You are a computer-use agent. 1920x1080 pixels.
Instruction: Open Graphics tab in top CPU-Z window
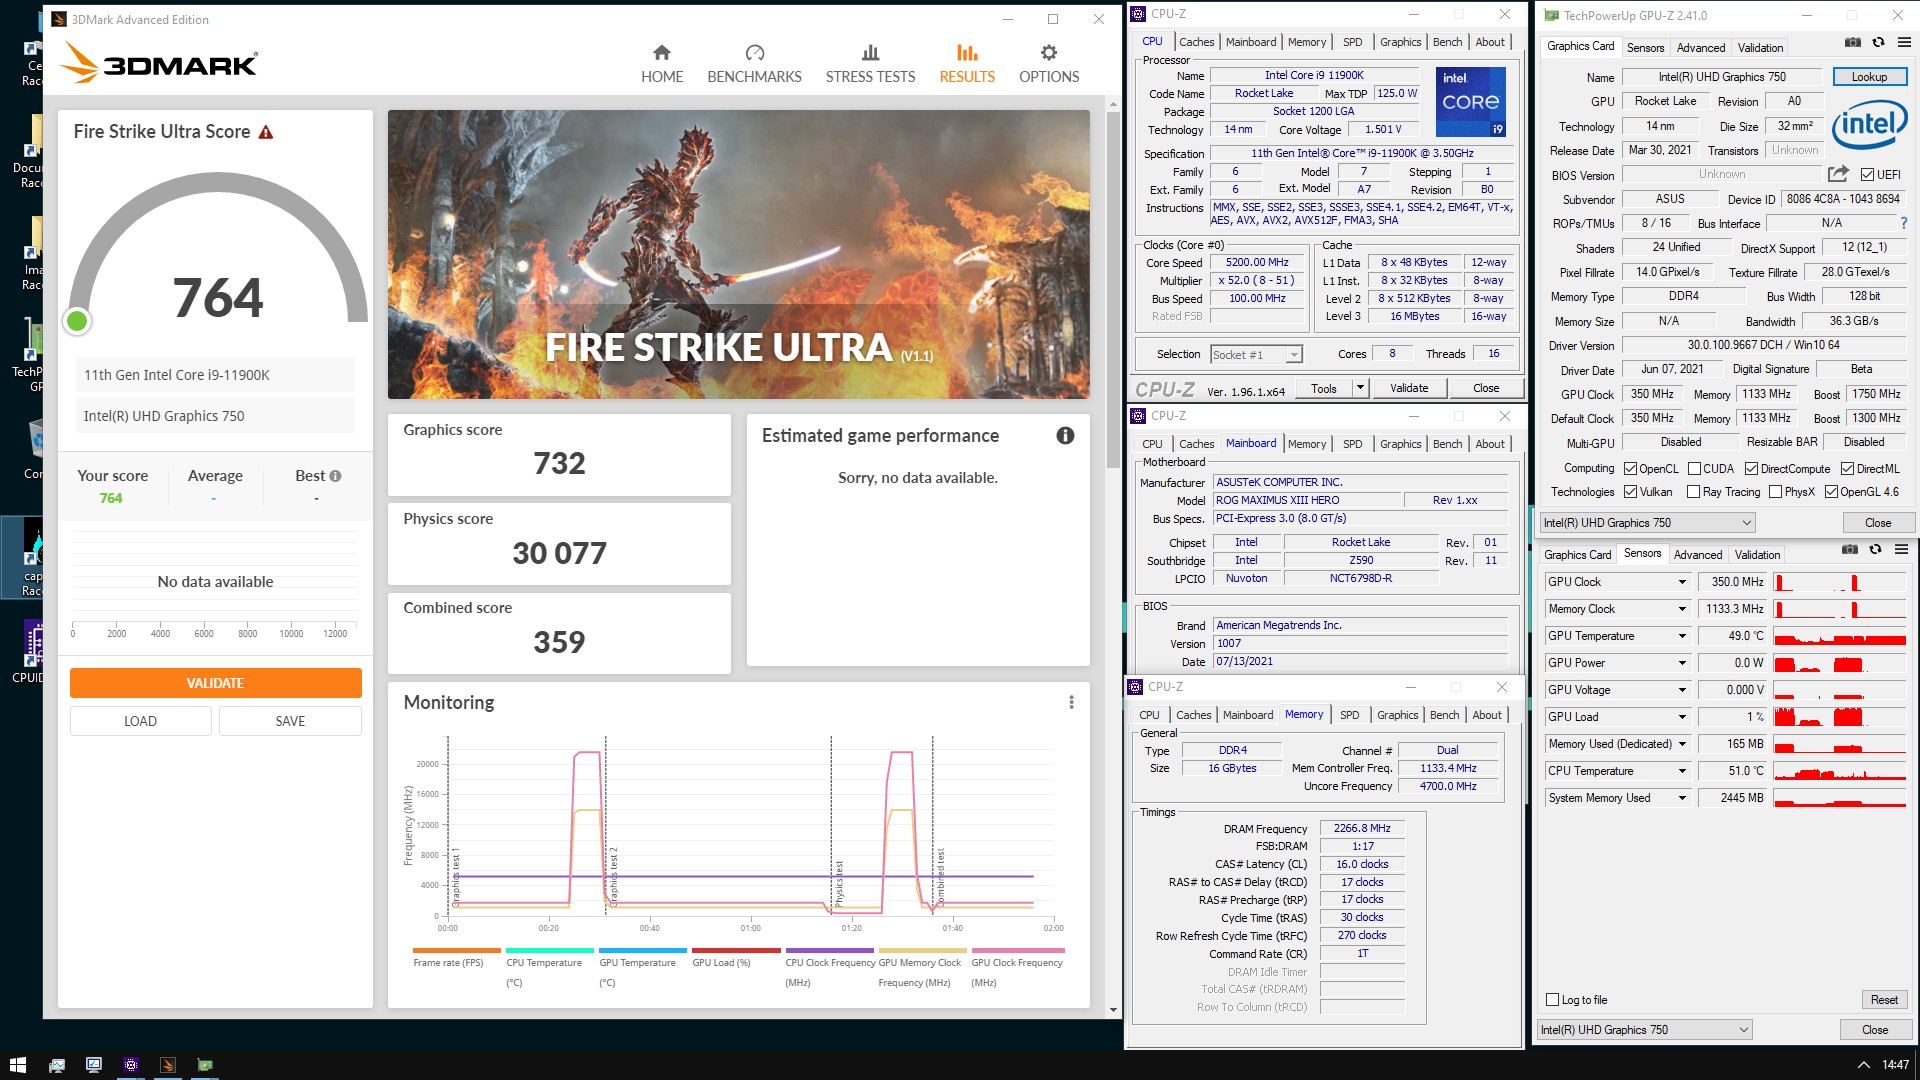(x=1400, y=42)
